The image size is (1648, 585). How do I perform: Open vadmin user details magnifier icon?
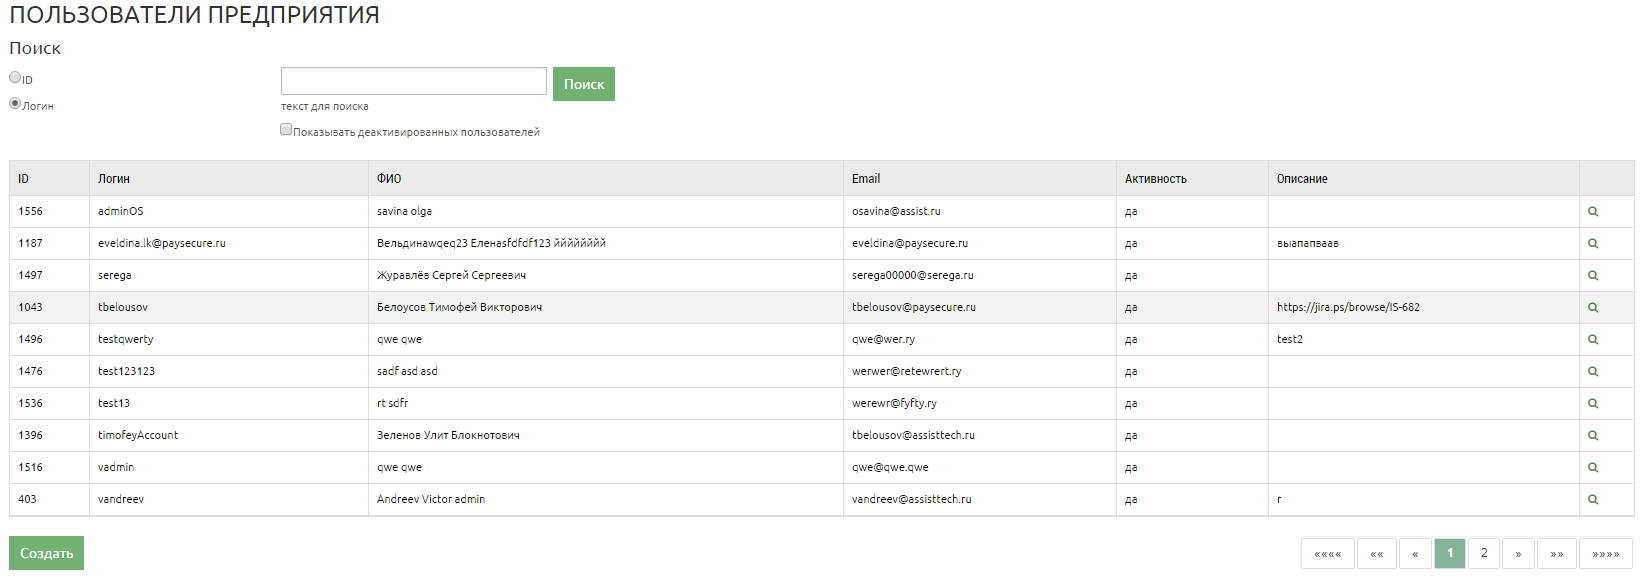click(1593, 468)
